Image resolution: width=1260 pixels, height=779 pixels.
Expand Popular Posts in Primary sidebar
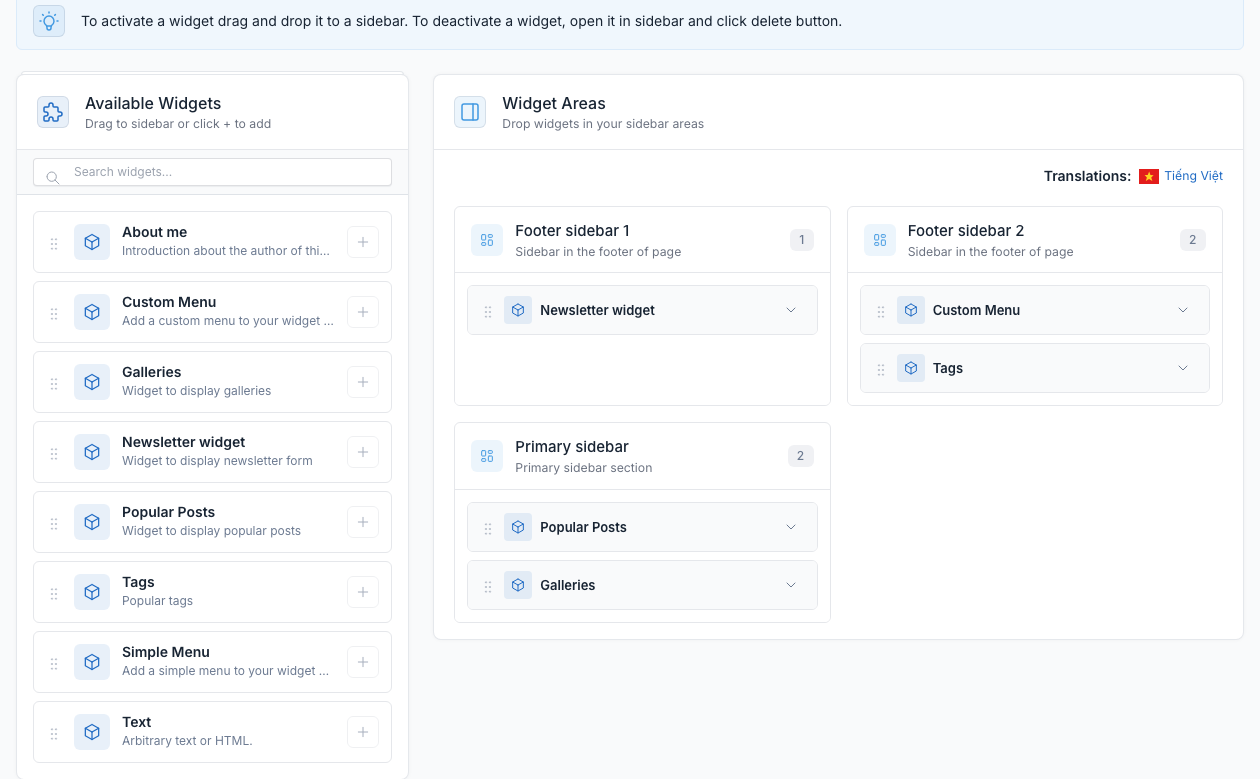791,527
